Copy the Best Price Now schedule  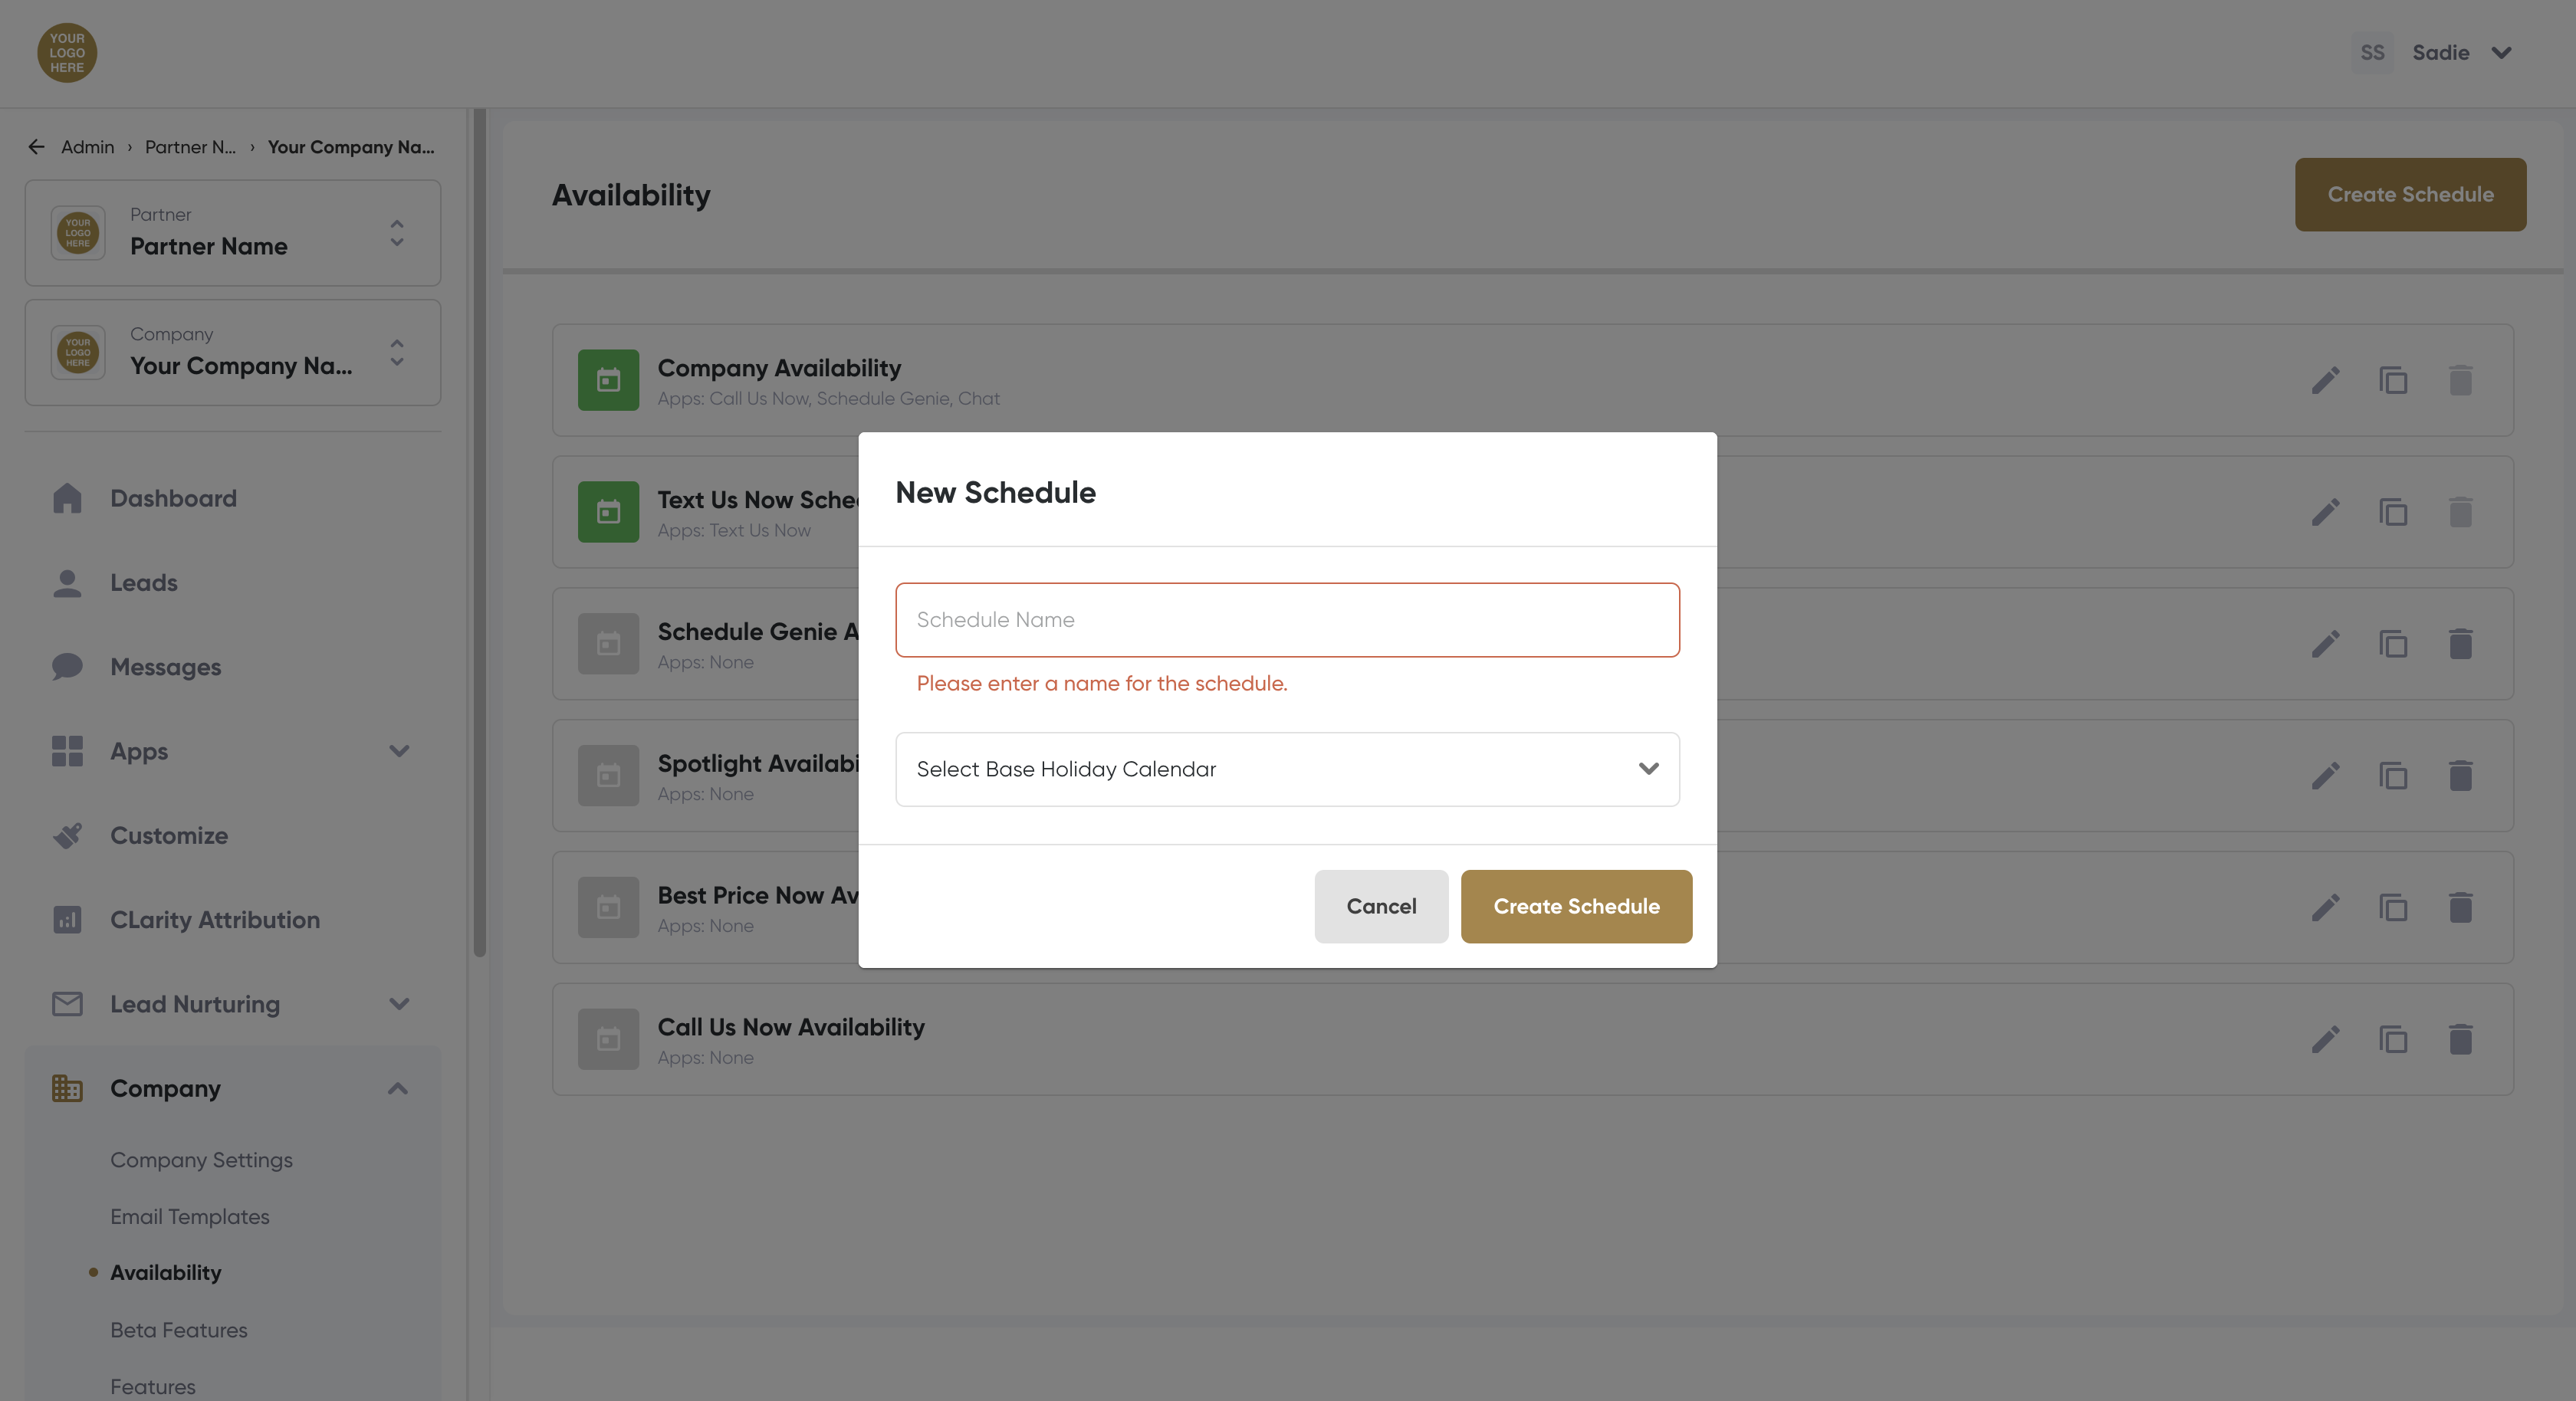pos(2393,907)
